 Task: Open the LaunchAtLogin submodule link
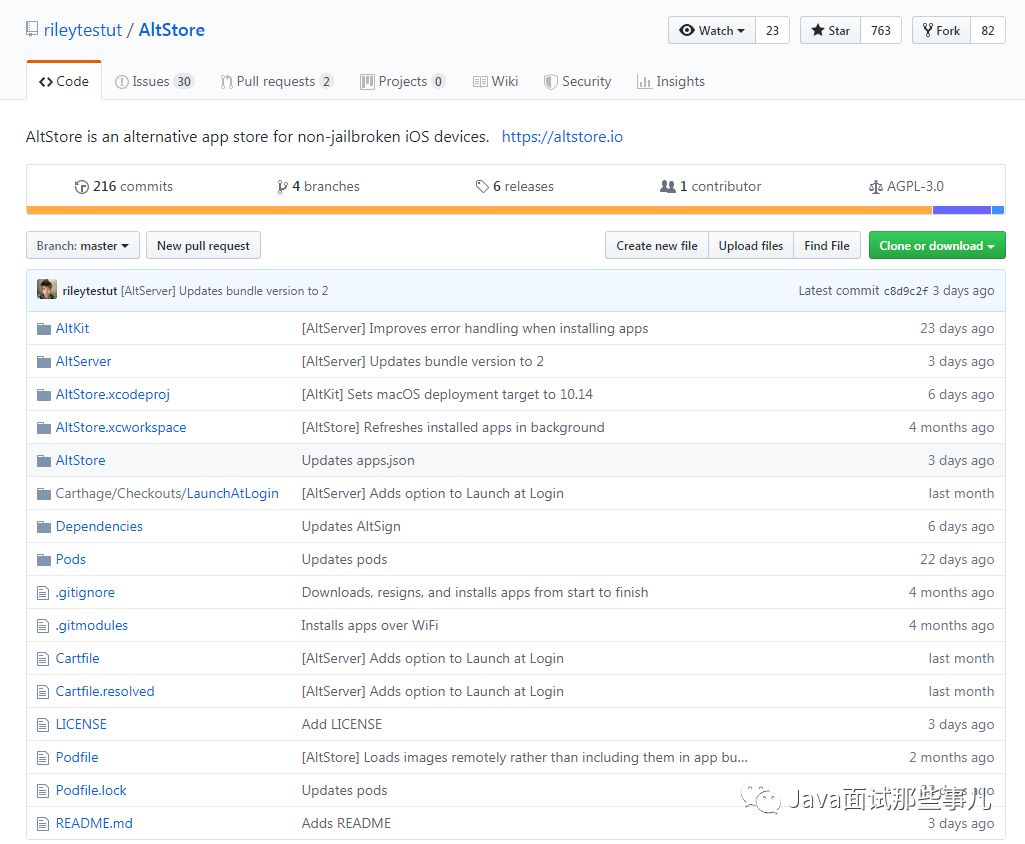(x=233, y=494)
